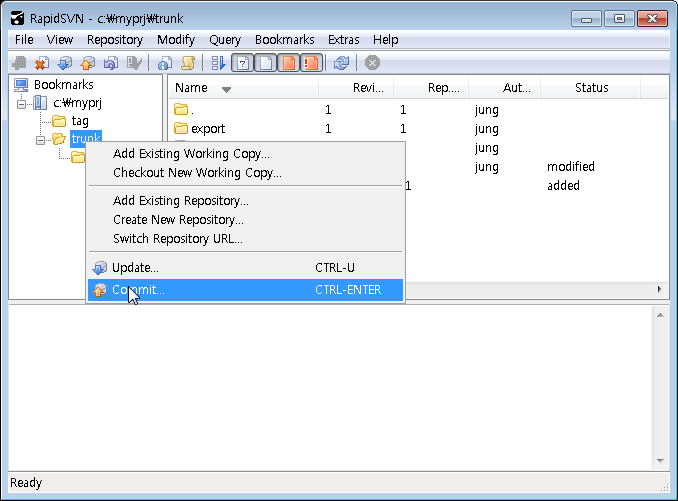The image size is (678, 501).
Task: Toggle show unversioned files button
Action: (243, 63)
